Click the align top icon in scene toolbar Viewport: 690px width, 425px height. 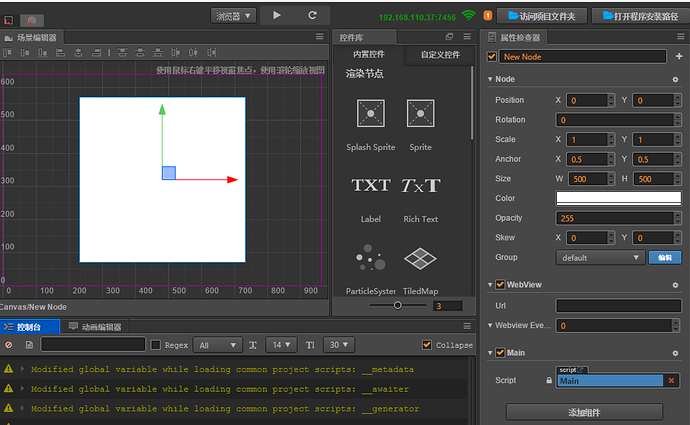[x=7, y=53]
